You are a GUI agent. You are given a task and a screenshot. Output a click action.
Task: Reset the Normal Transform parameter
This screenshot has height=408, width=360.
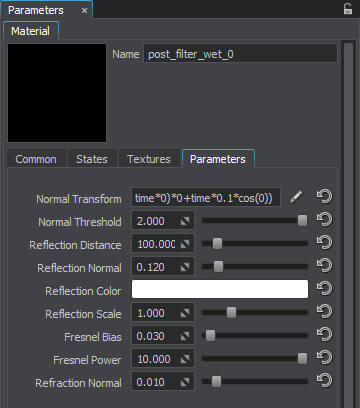coord(324,196)
